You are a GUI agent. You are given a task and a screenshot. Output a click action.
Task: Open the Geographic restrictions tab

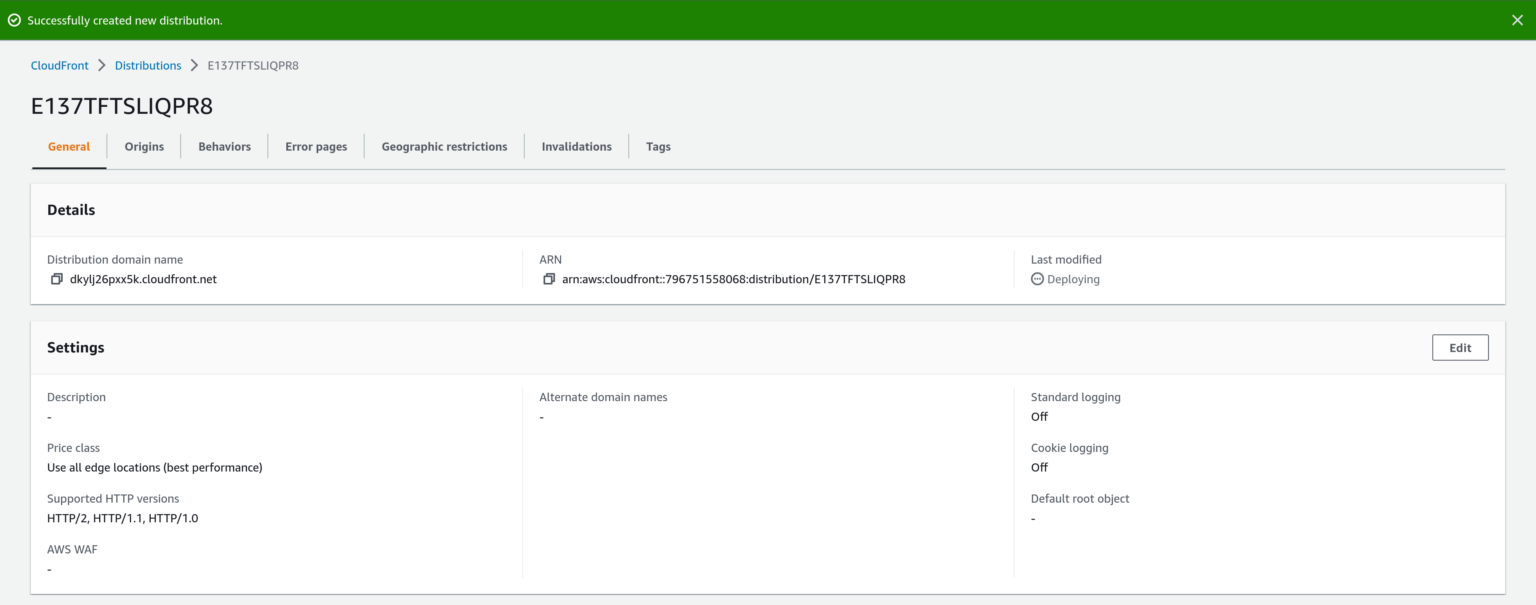[x=444, y=146]
